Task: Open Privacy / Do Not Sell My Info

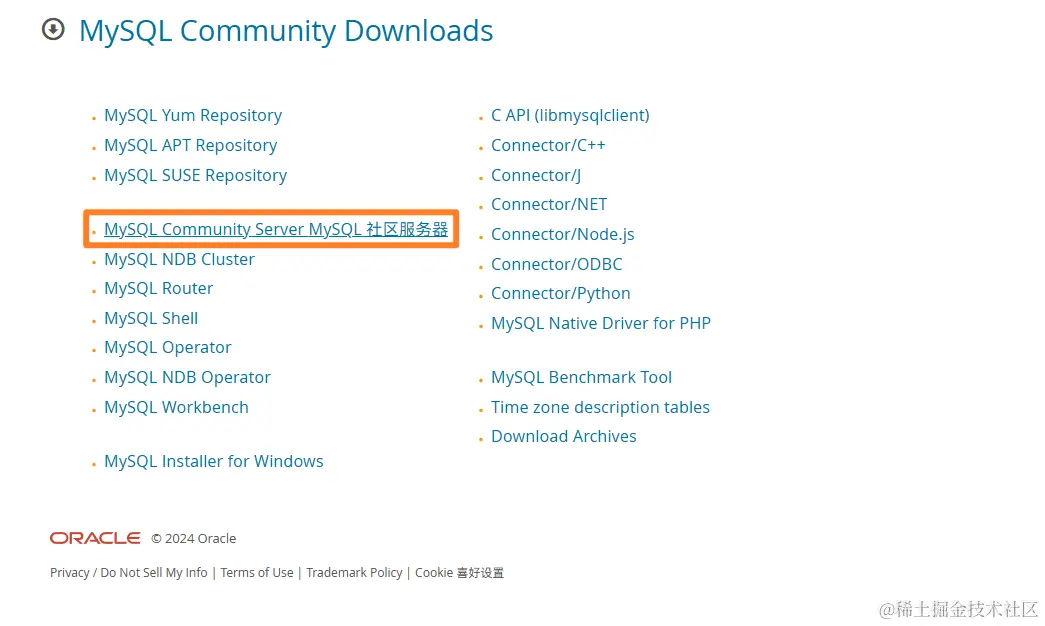Action: (x=129, y=573)
